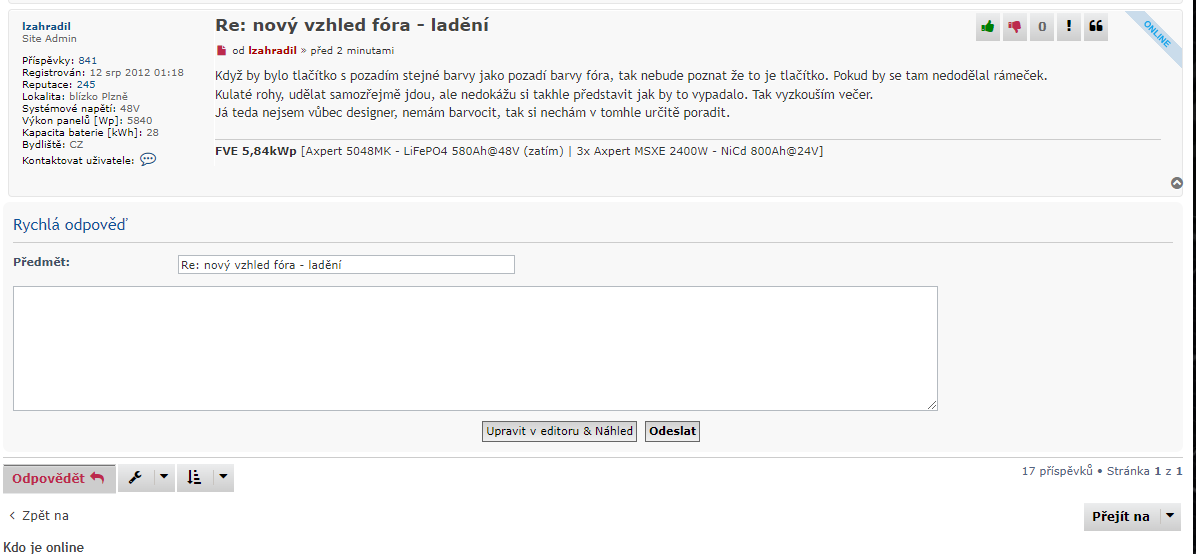The height and width of the screenshot is (554, 1196).
Task: Open lzahradil profile link in sidebar
Action: [x=46, y=26]
